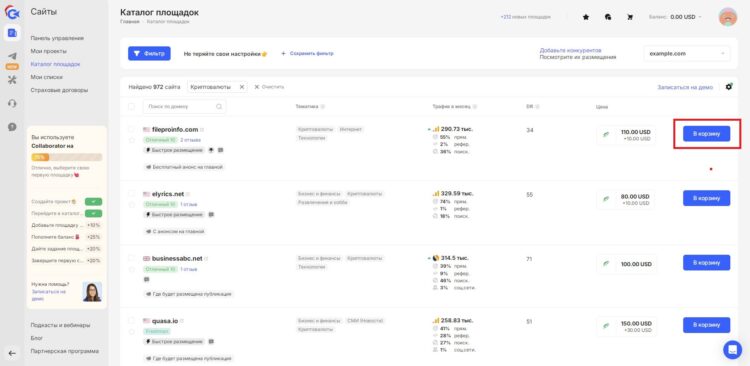Toggle favorite star for elyrics.net
750x366 pixels.
pos(131,205)
